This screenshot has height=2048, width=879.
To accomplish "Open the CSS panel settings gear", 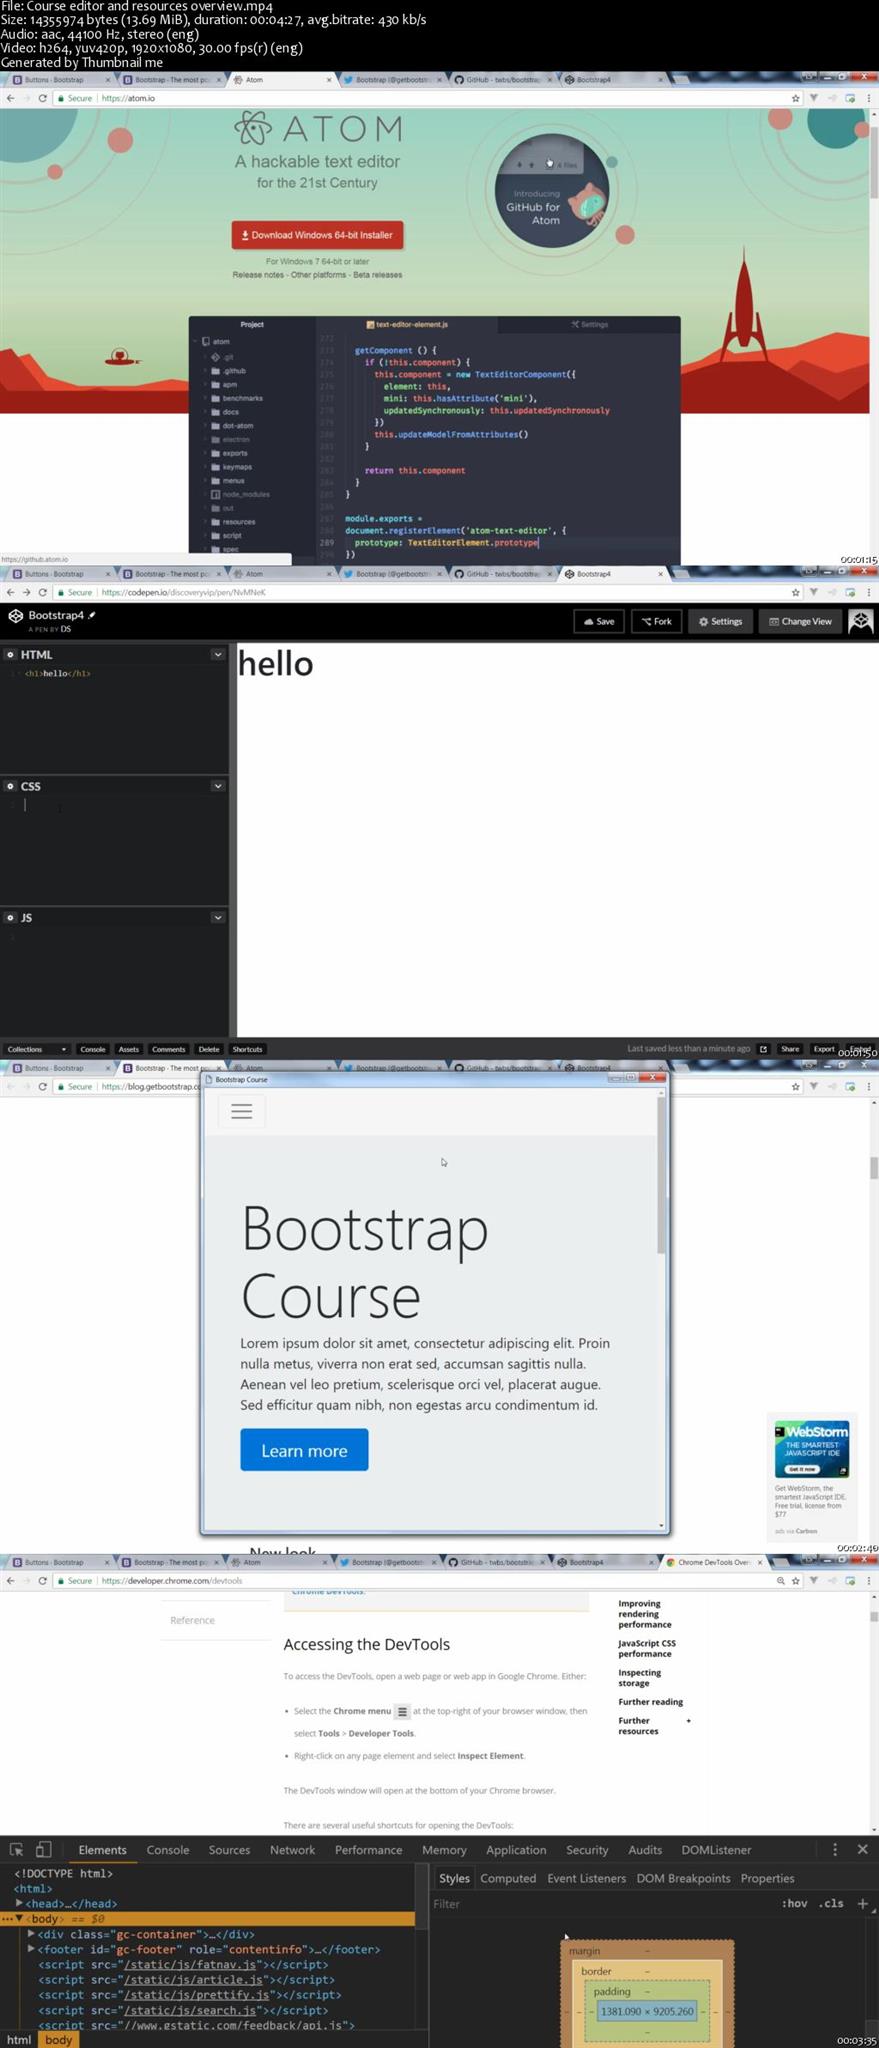I will (x=10, y=786).
